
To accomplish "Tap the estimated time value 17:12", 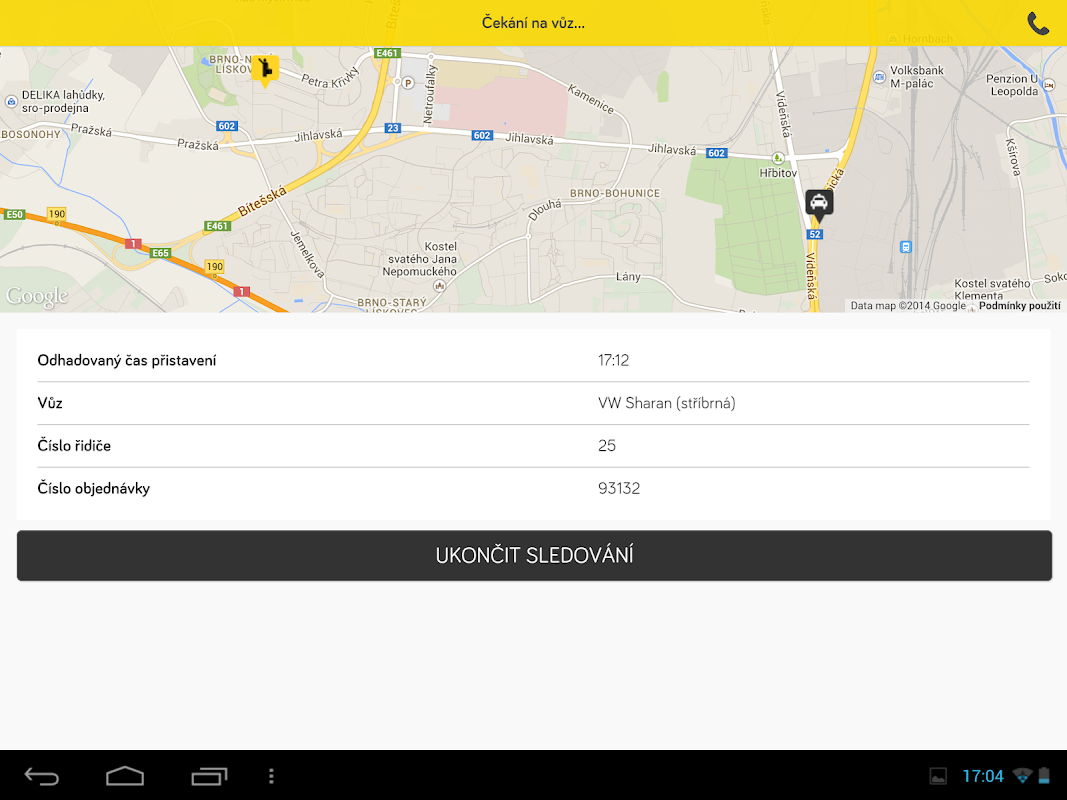I will (613, 361).
